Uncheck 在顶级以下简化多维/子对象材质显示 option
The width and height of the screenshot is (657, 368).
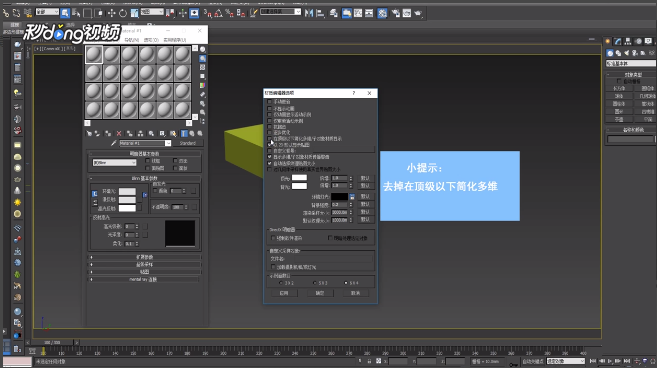269,138
